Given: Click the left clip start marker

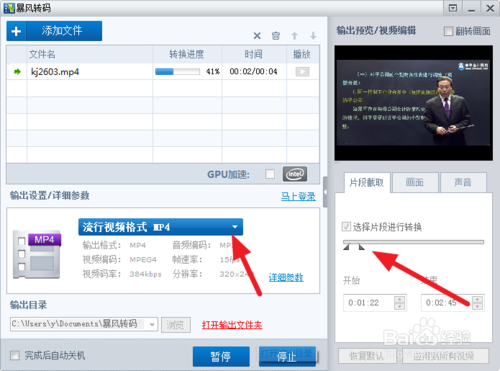Looking at the screenshot, I should 346,247.
